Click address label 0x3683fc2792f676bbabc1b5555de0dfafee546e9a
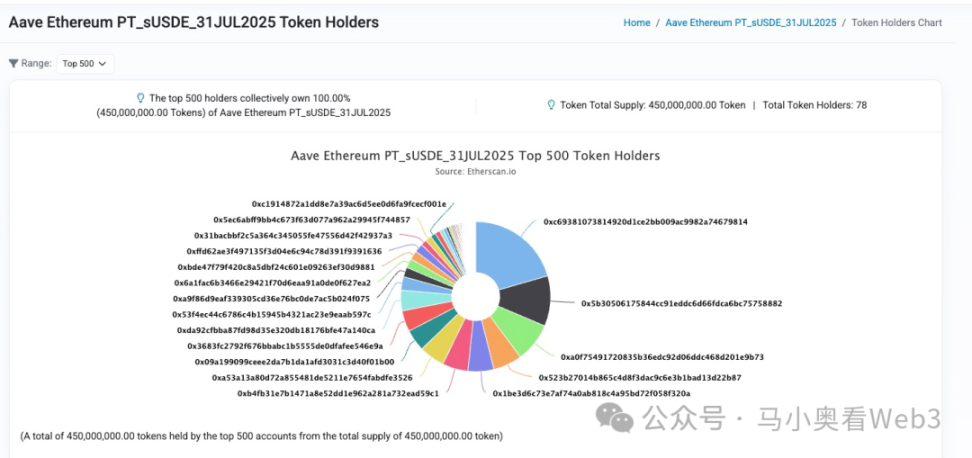972x458 pixels. [285, 346]
